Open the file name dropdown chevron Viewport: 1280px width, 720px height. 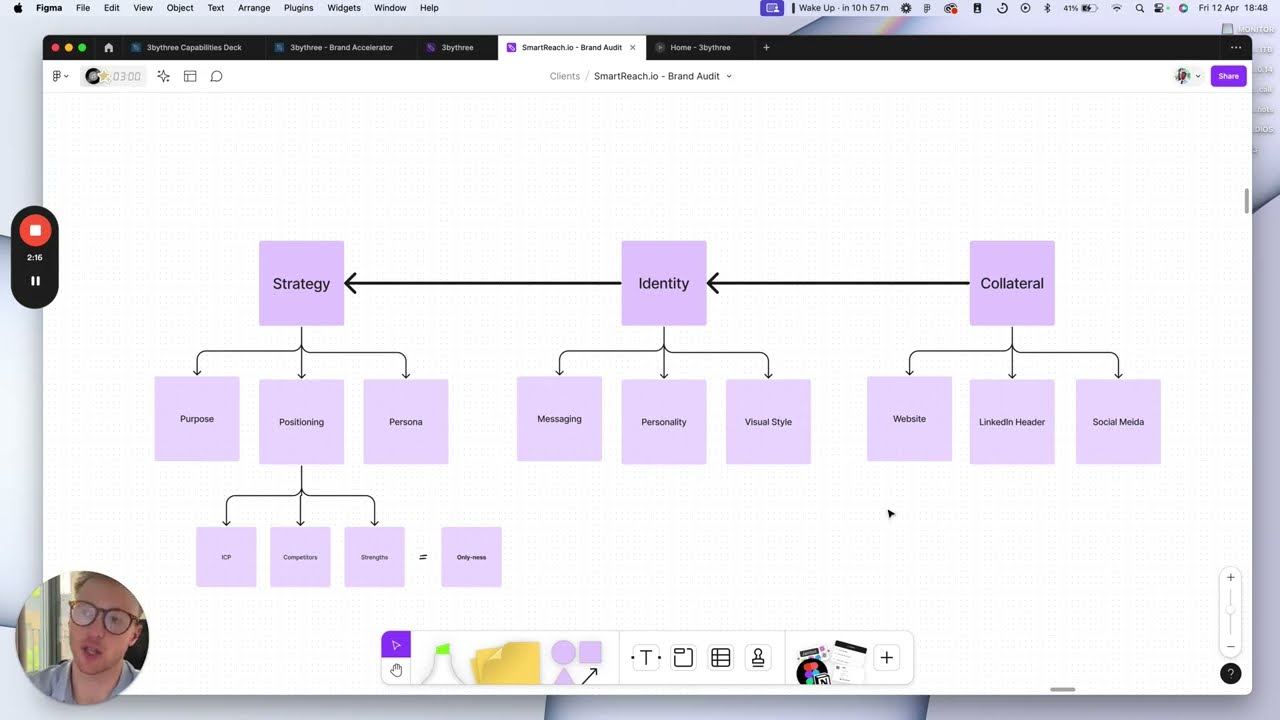(728, 76)
